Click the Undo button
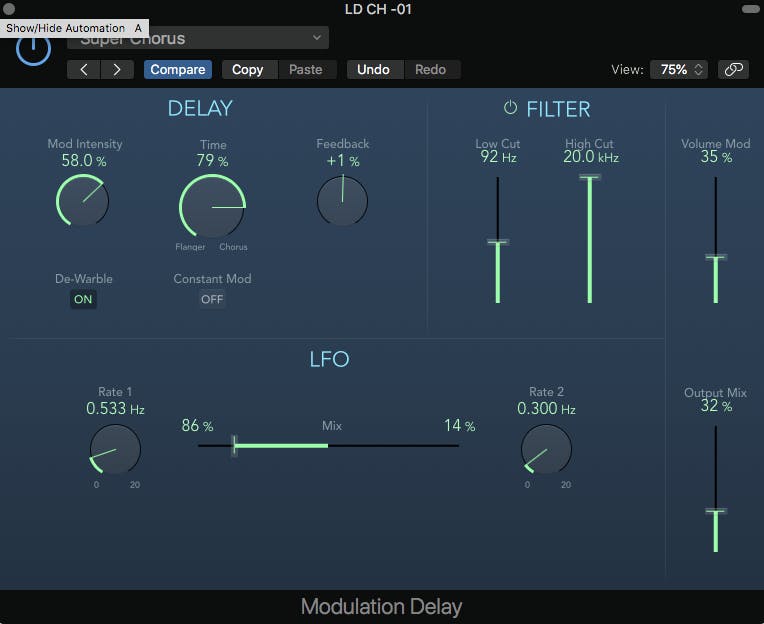The width and height of the screenshot is (764, 624). [x=373, y=69]
